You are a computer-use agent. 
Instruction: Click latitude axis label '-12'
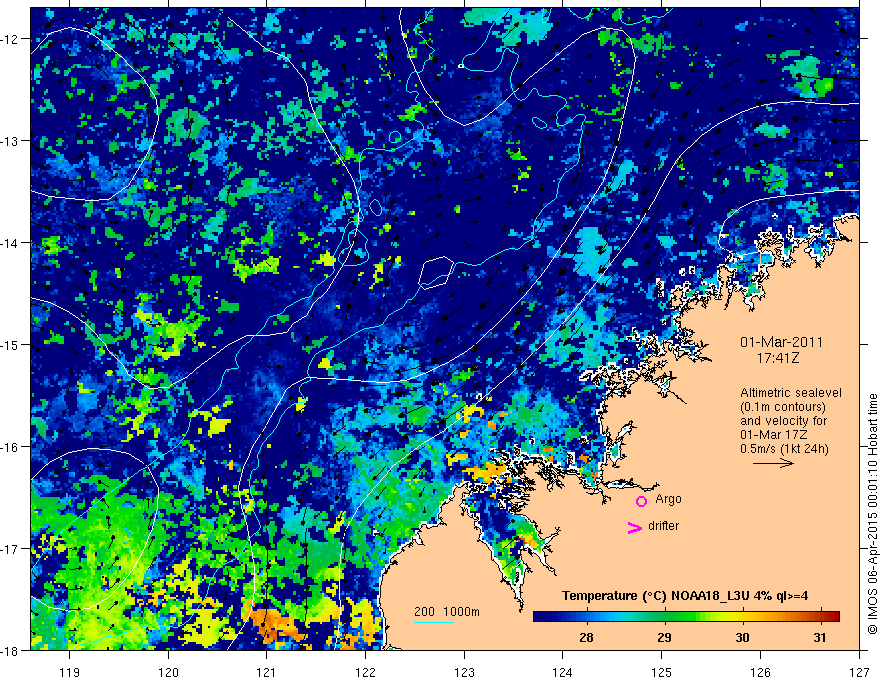pos(11,39)
